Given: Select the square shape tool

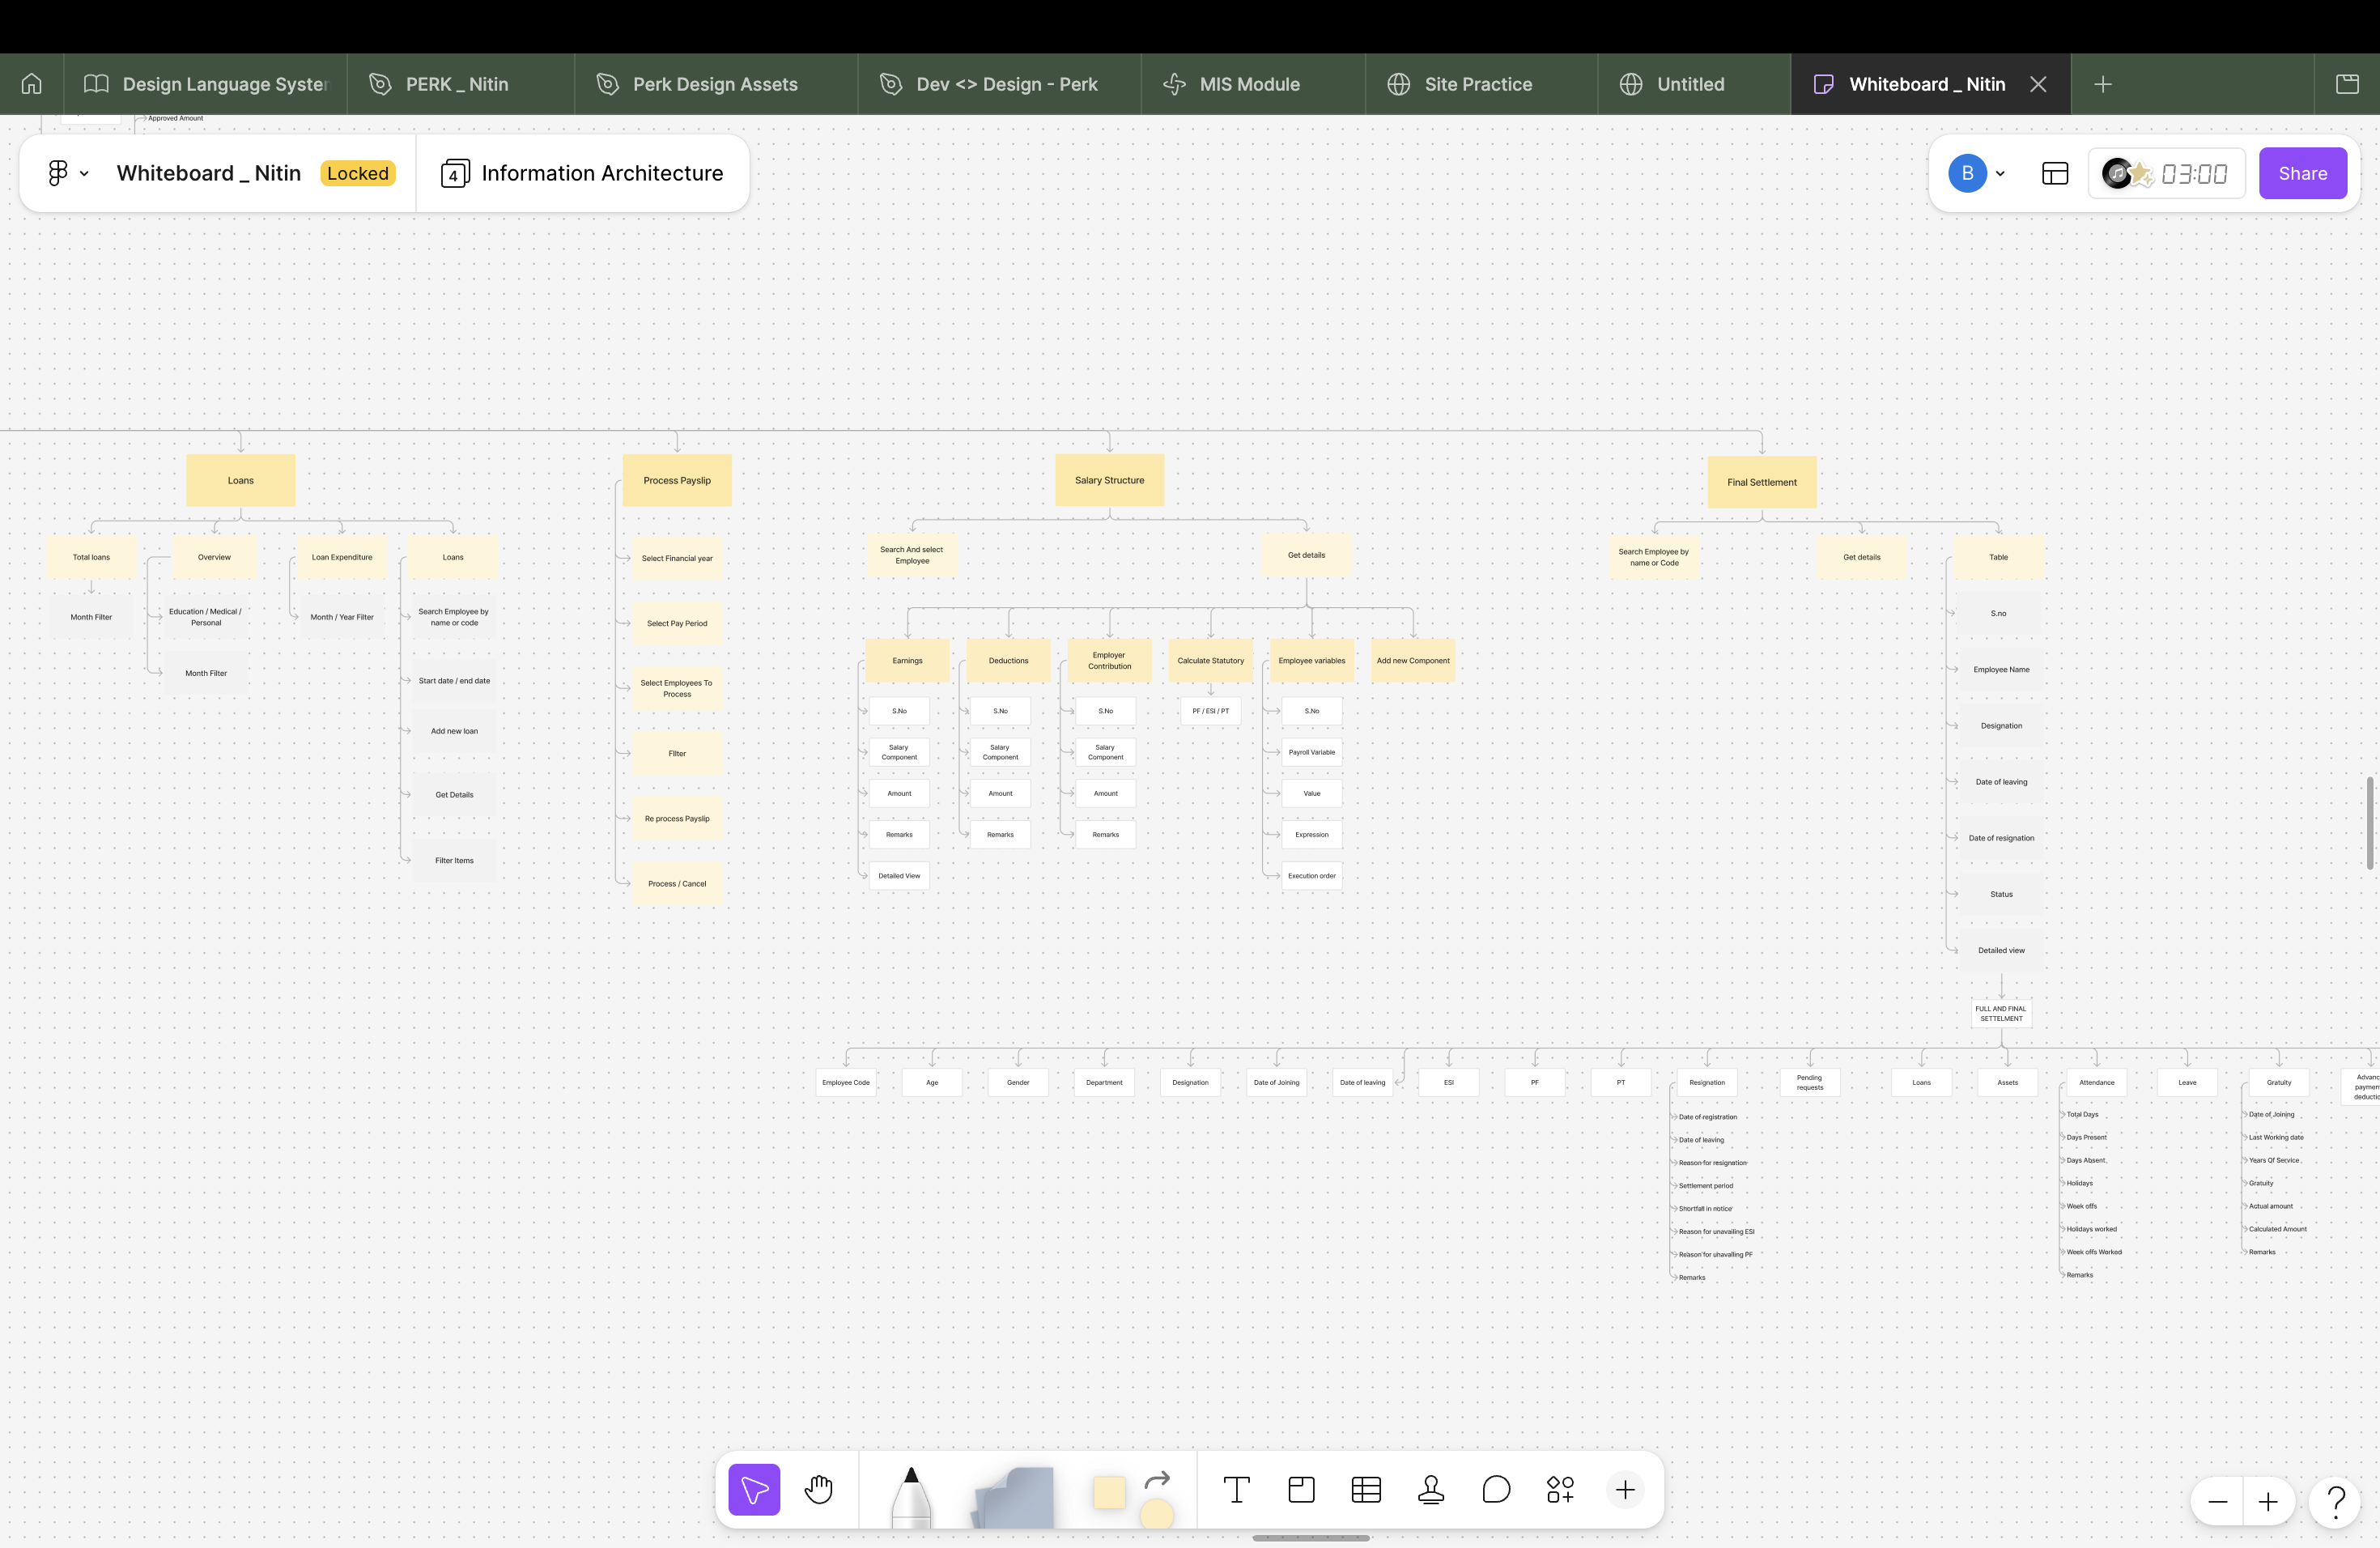Looking at the screenshot, I should [x=1109, y=1492].
